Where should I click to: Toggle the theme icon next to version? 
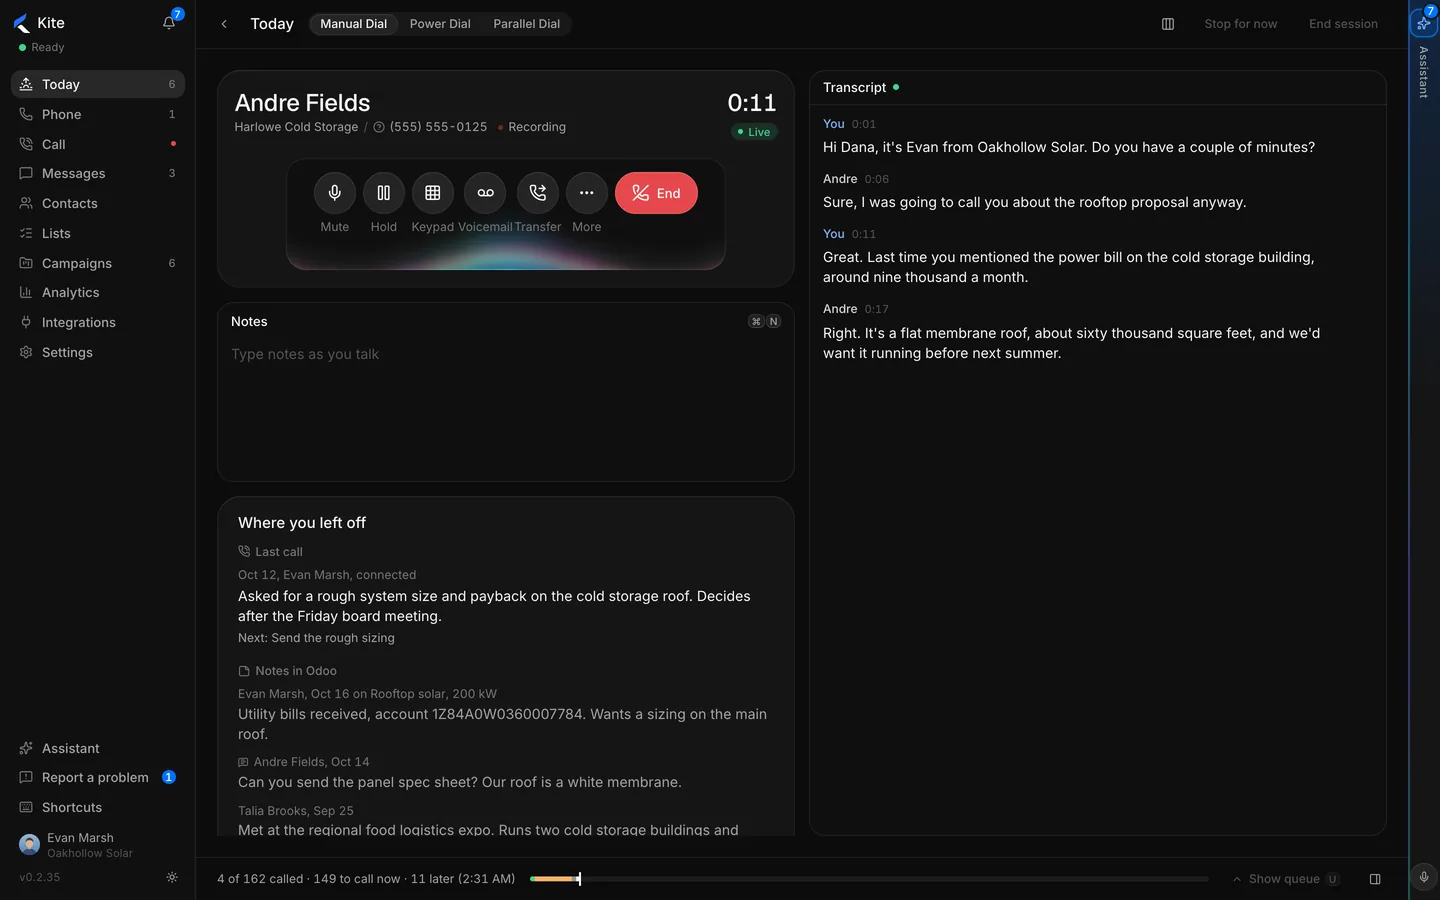click(x=172, y=877)
